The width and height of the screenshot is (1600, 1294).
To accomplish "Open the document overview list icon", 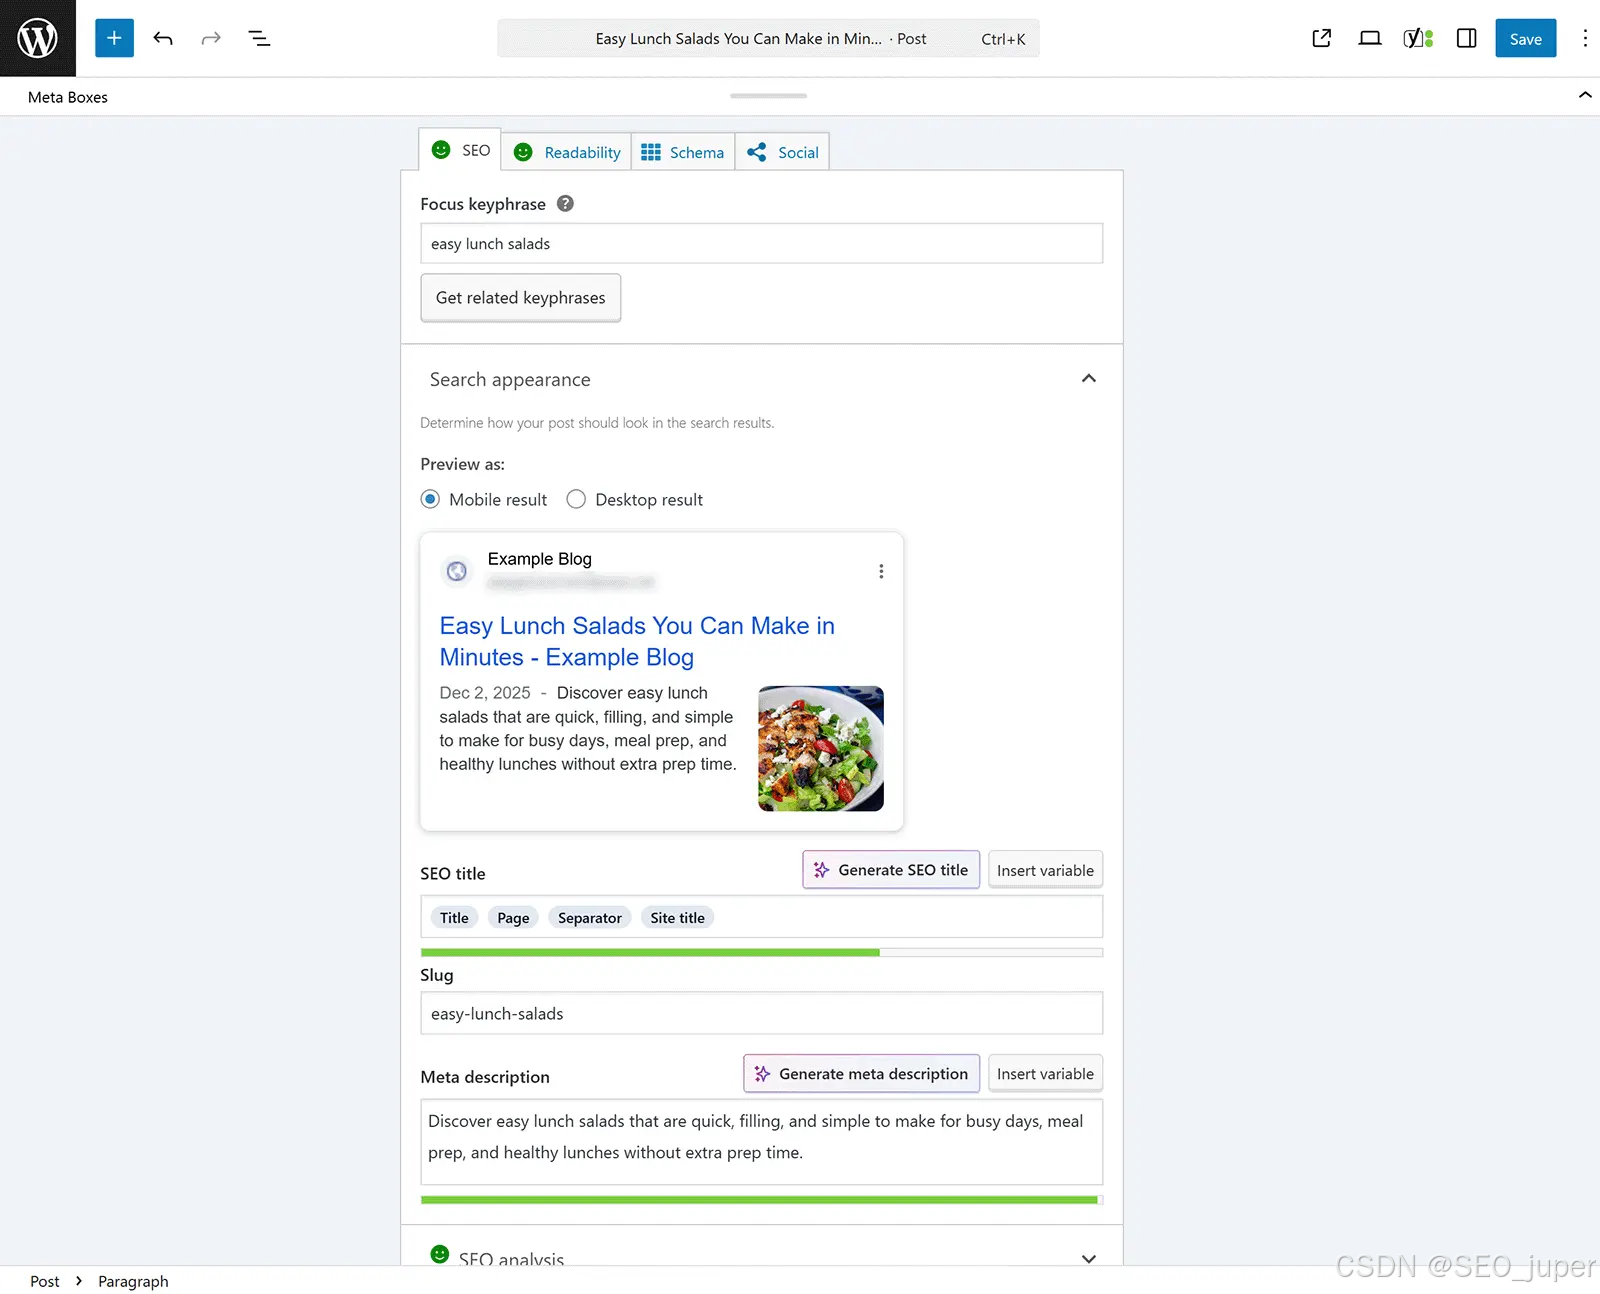I will [259, 38].
